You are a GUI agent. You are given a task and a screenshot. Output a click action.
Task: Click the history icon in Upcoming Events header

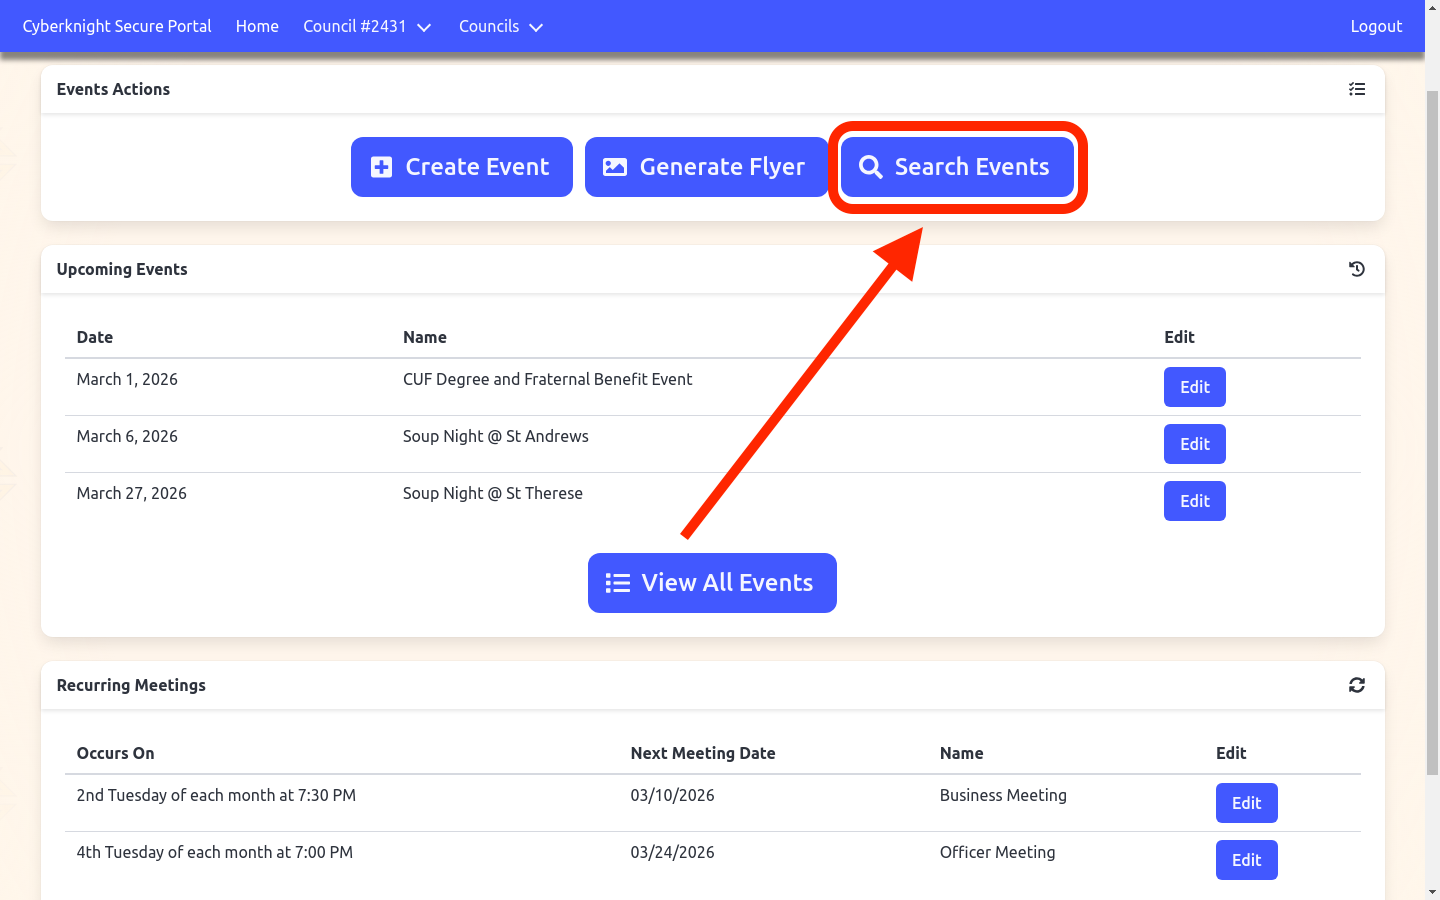coord(1356,269)
